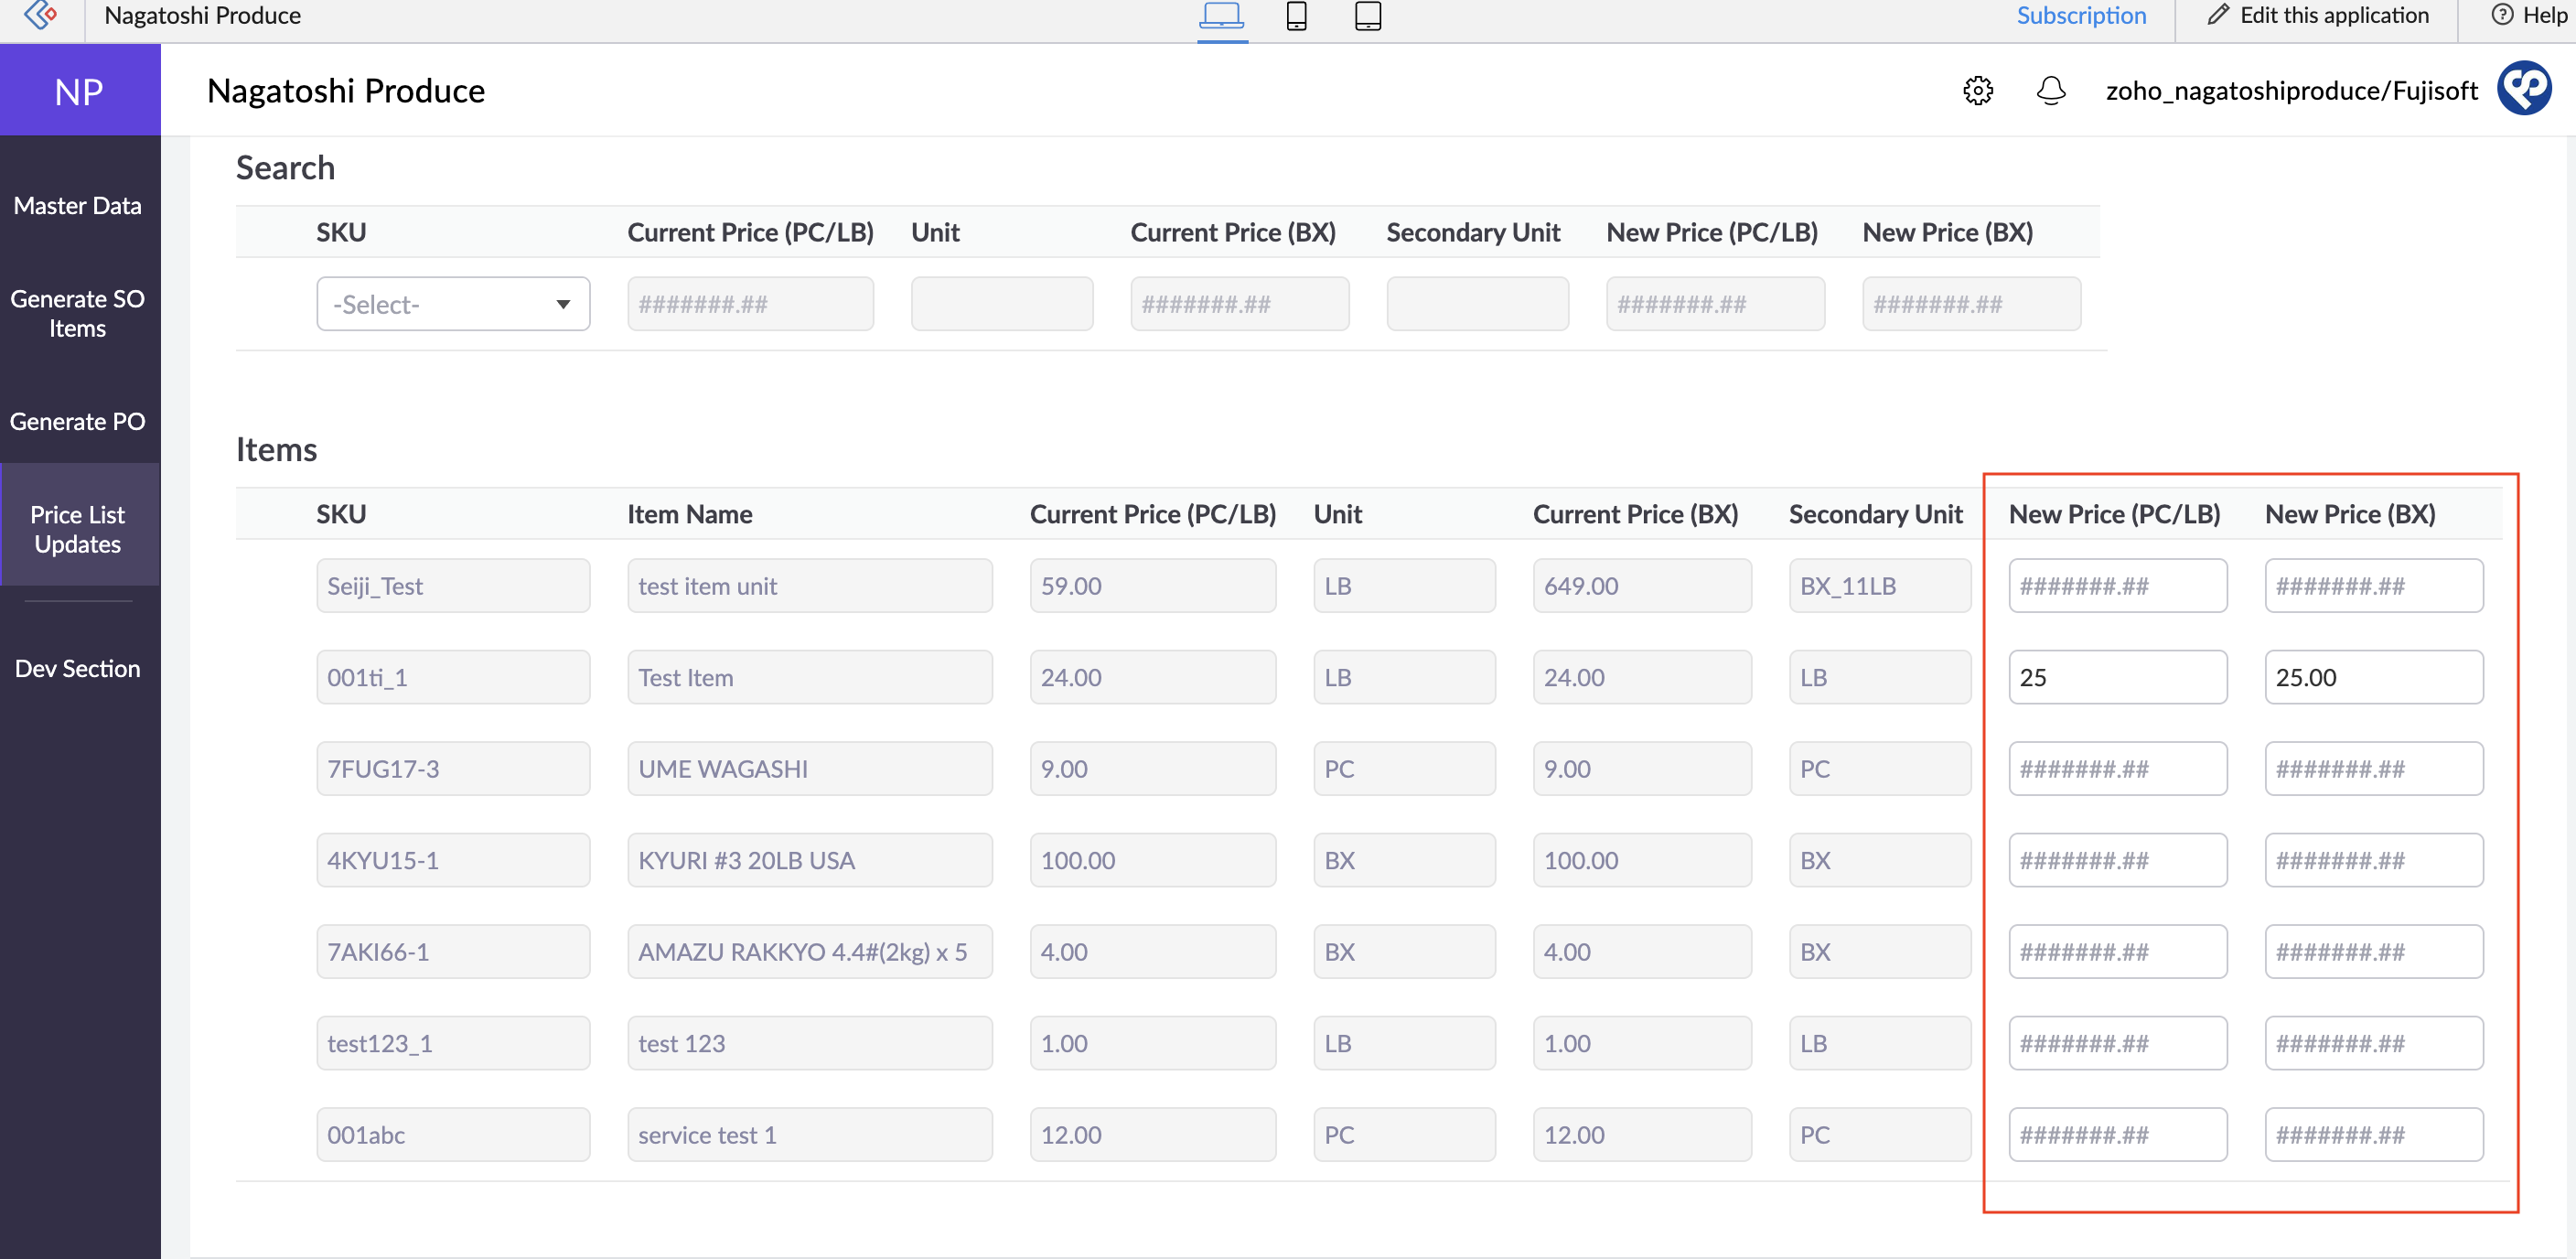Switch to desktop laptop preview icon
Image resolution: width=2576 pixels, height=1259 pixels.
1221,16
